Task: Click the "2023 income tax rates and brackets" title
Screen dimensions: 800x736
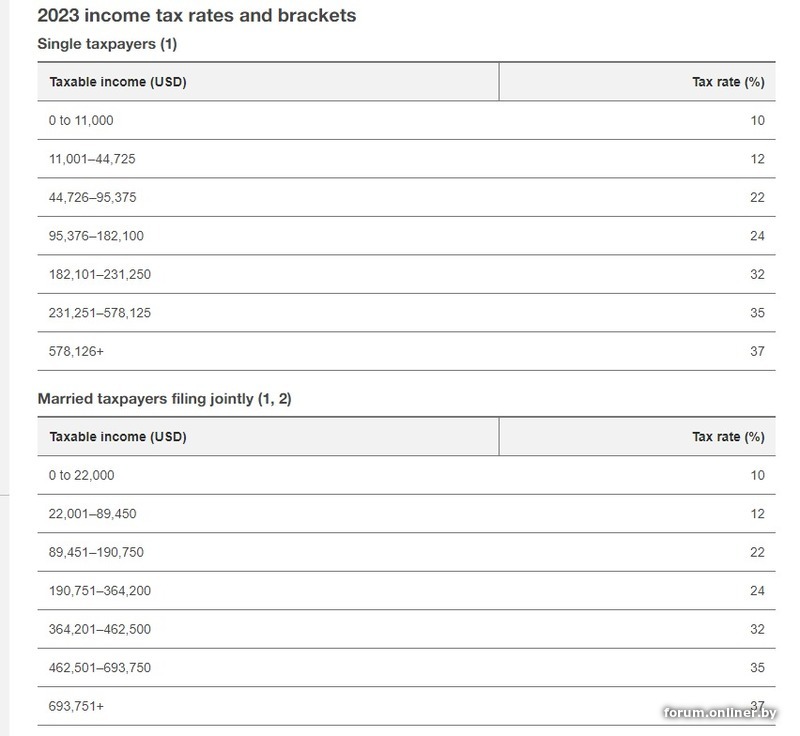Action: (196, 16)
